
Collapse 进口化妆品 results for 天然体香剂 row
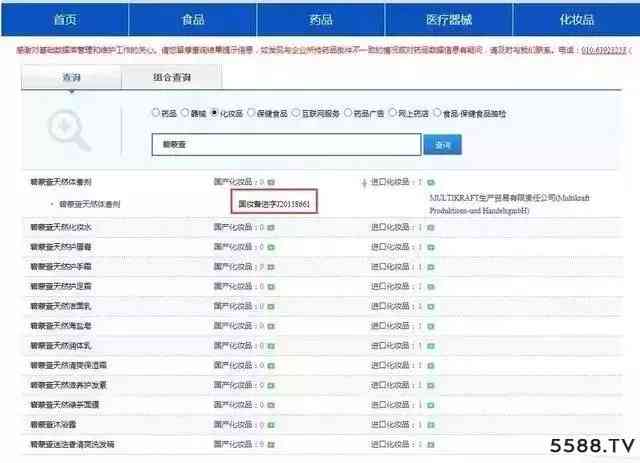pyautogui.click(x=430, y=183)
